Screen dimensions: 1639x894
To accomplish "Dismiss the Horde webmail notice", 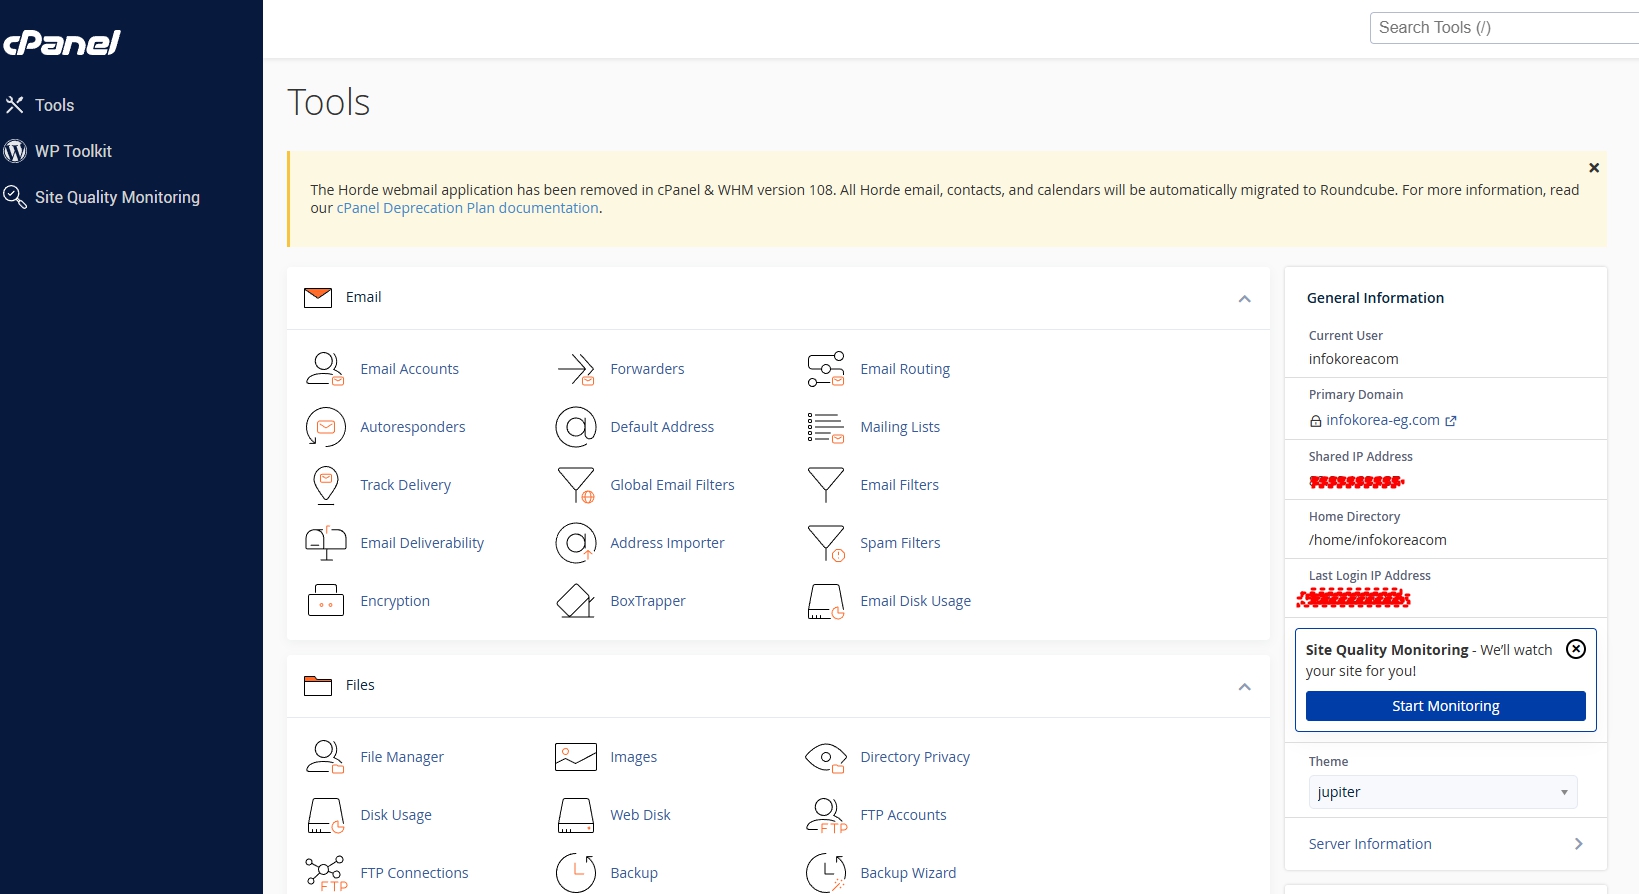I will point(1594,168).
